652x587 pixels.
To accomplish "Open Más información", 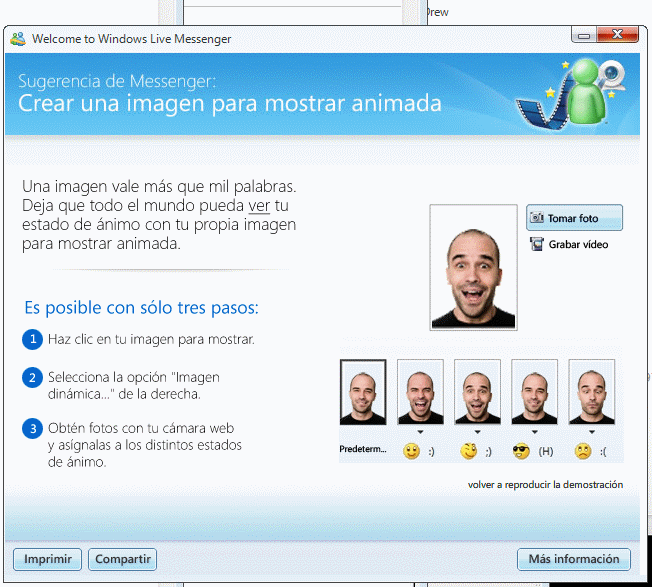I will click(x=574, y=559).
